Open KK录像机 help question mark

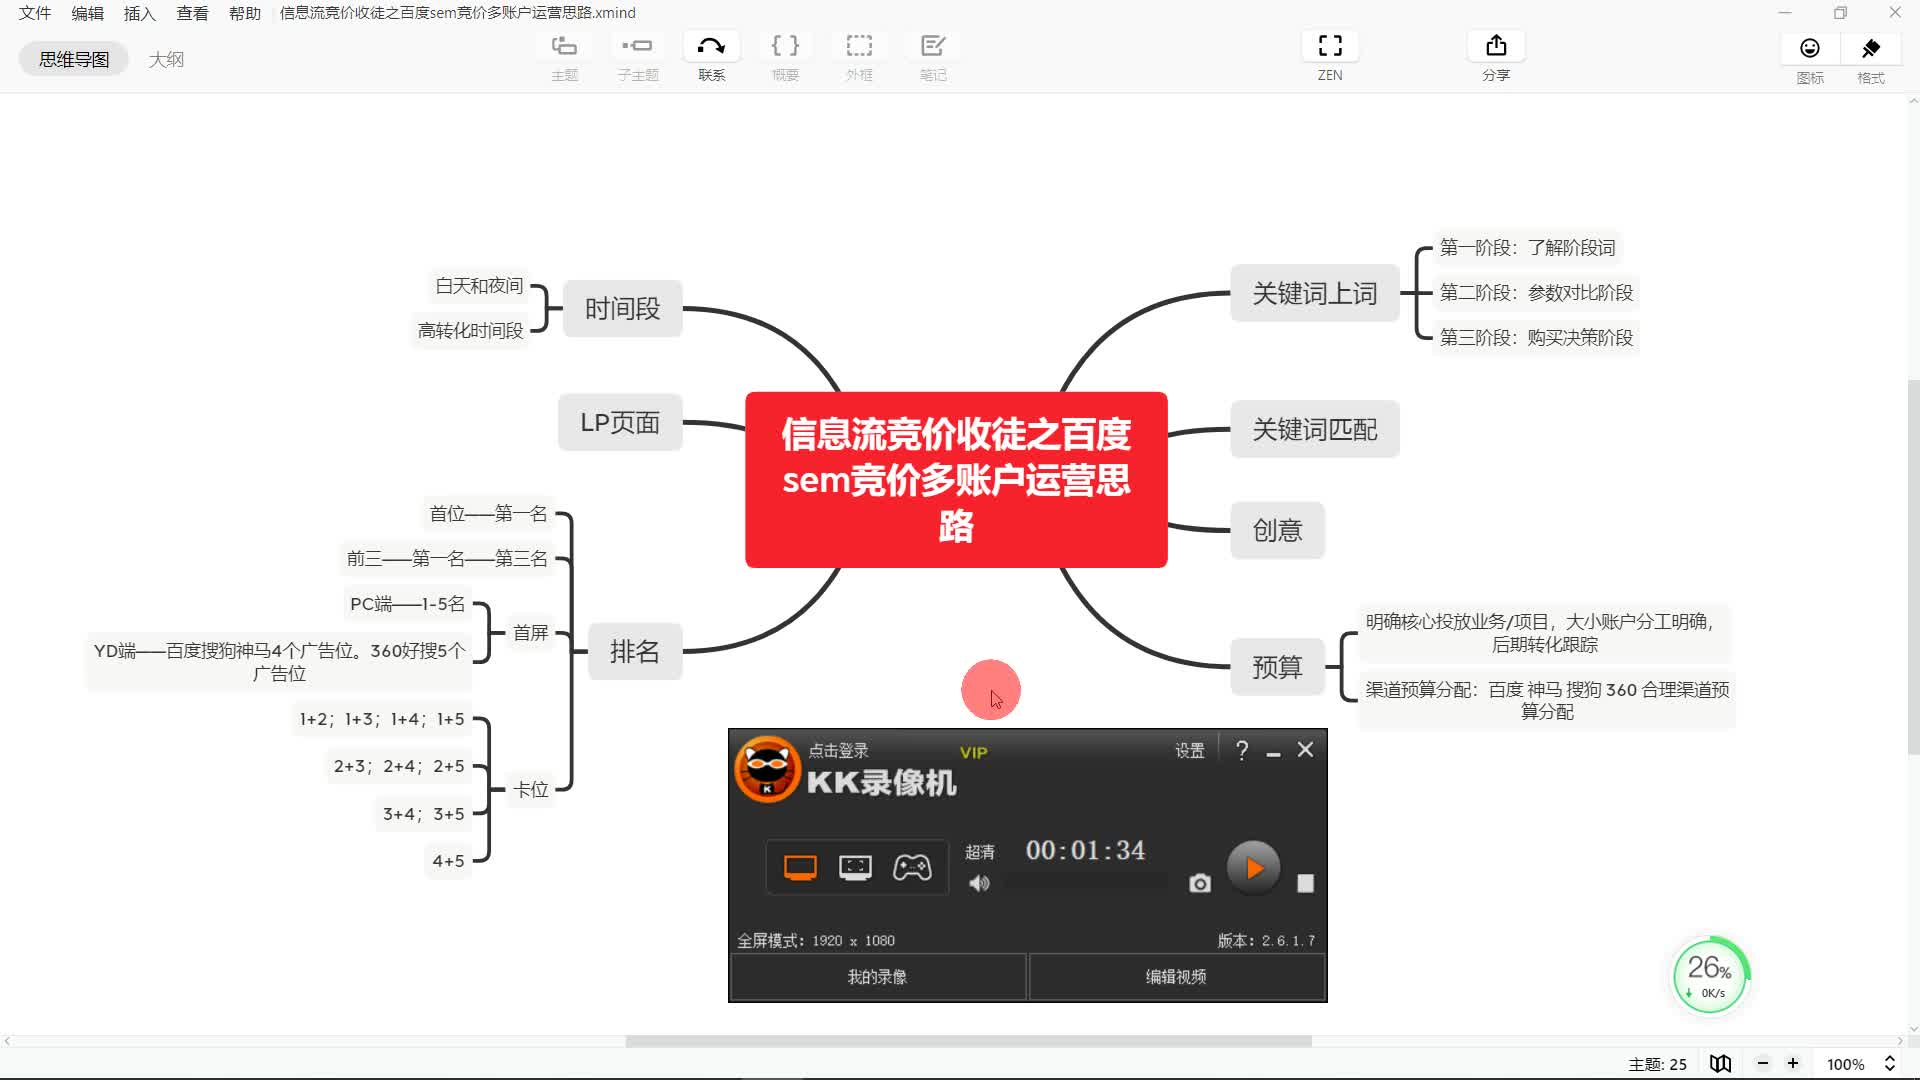pyautogui.click(x=1242, y=751)
